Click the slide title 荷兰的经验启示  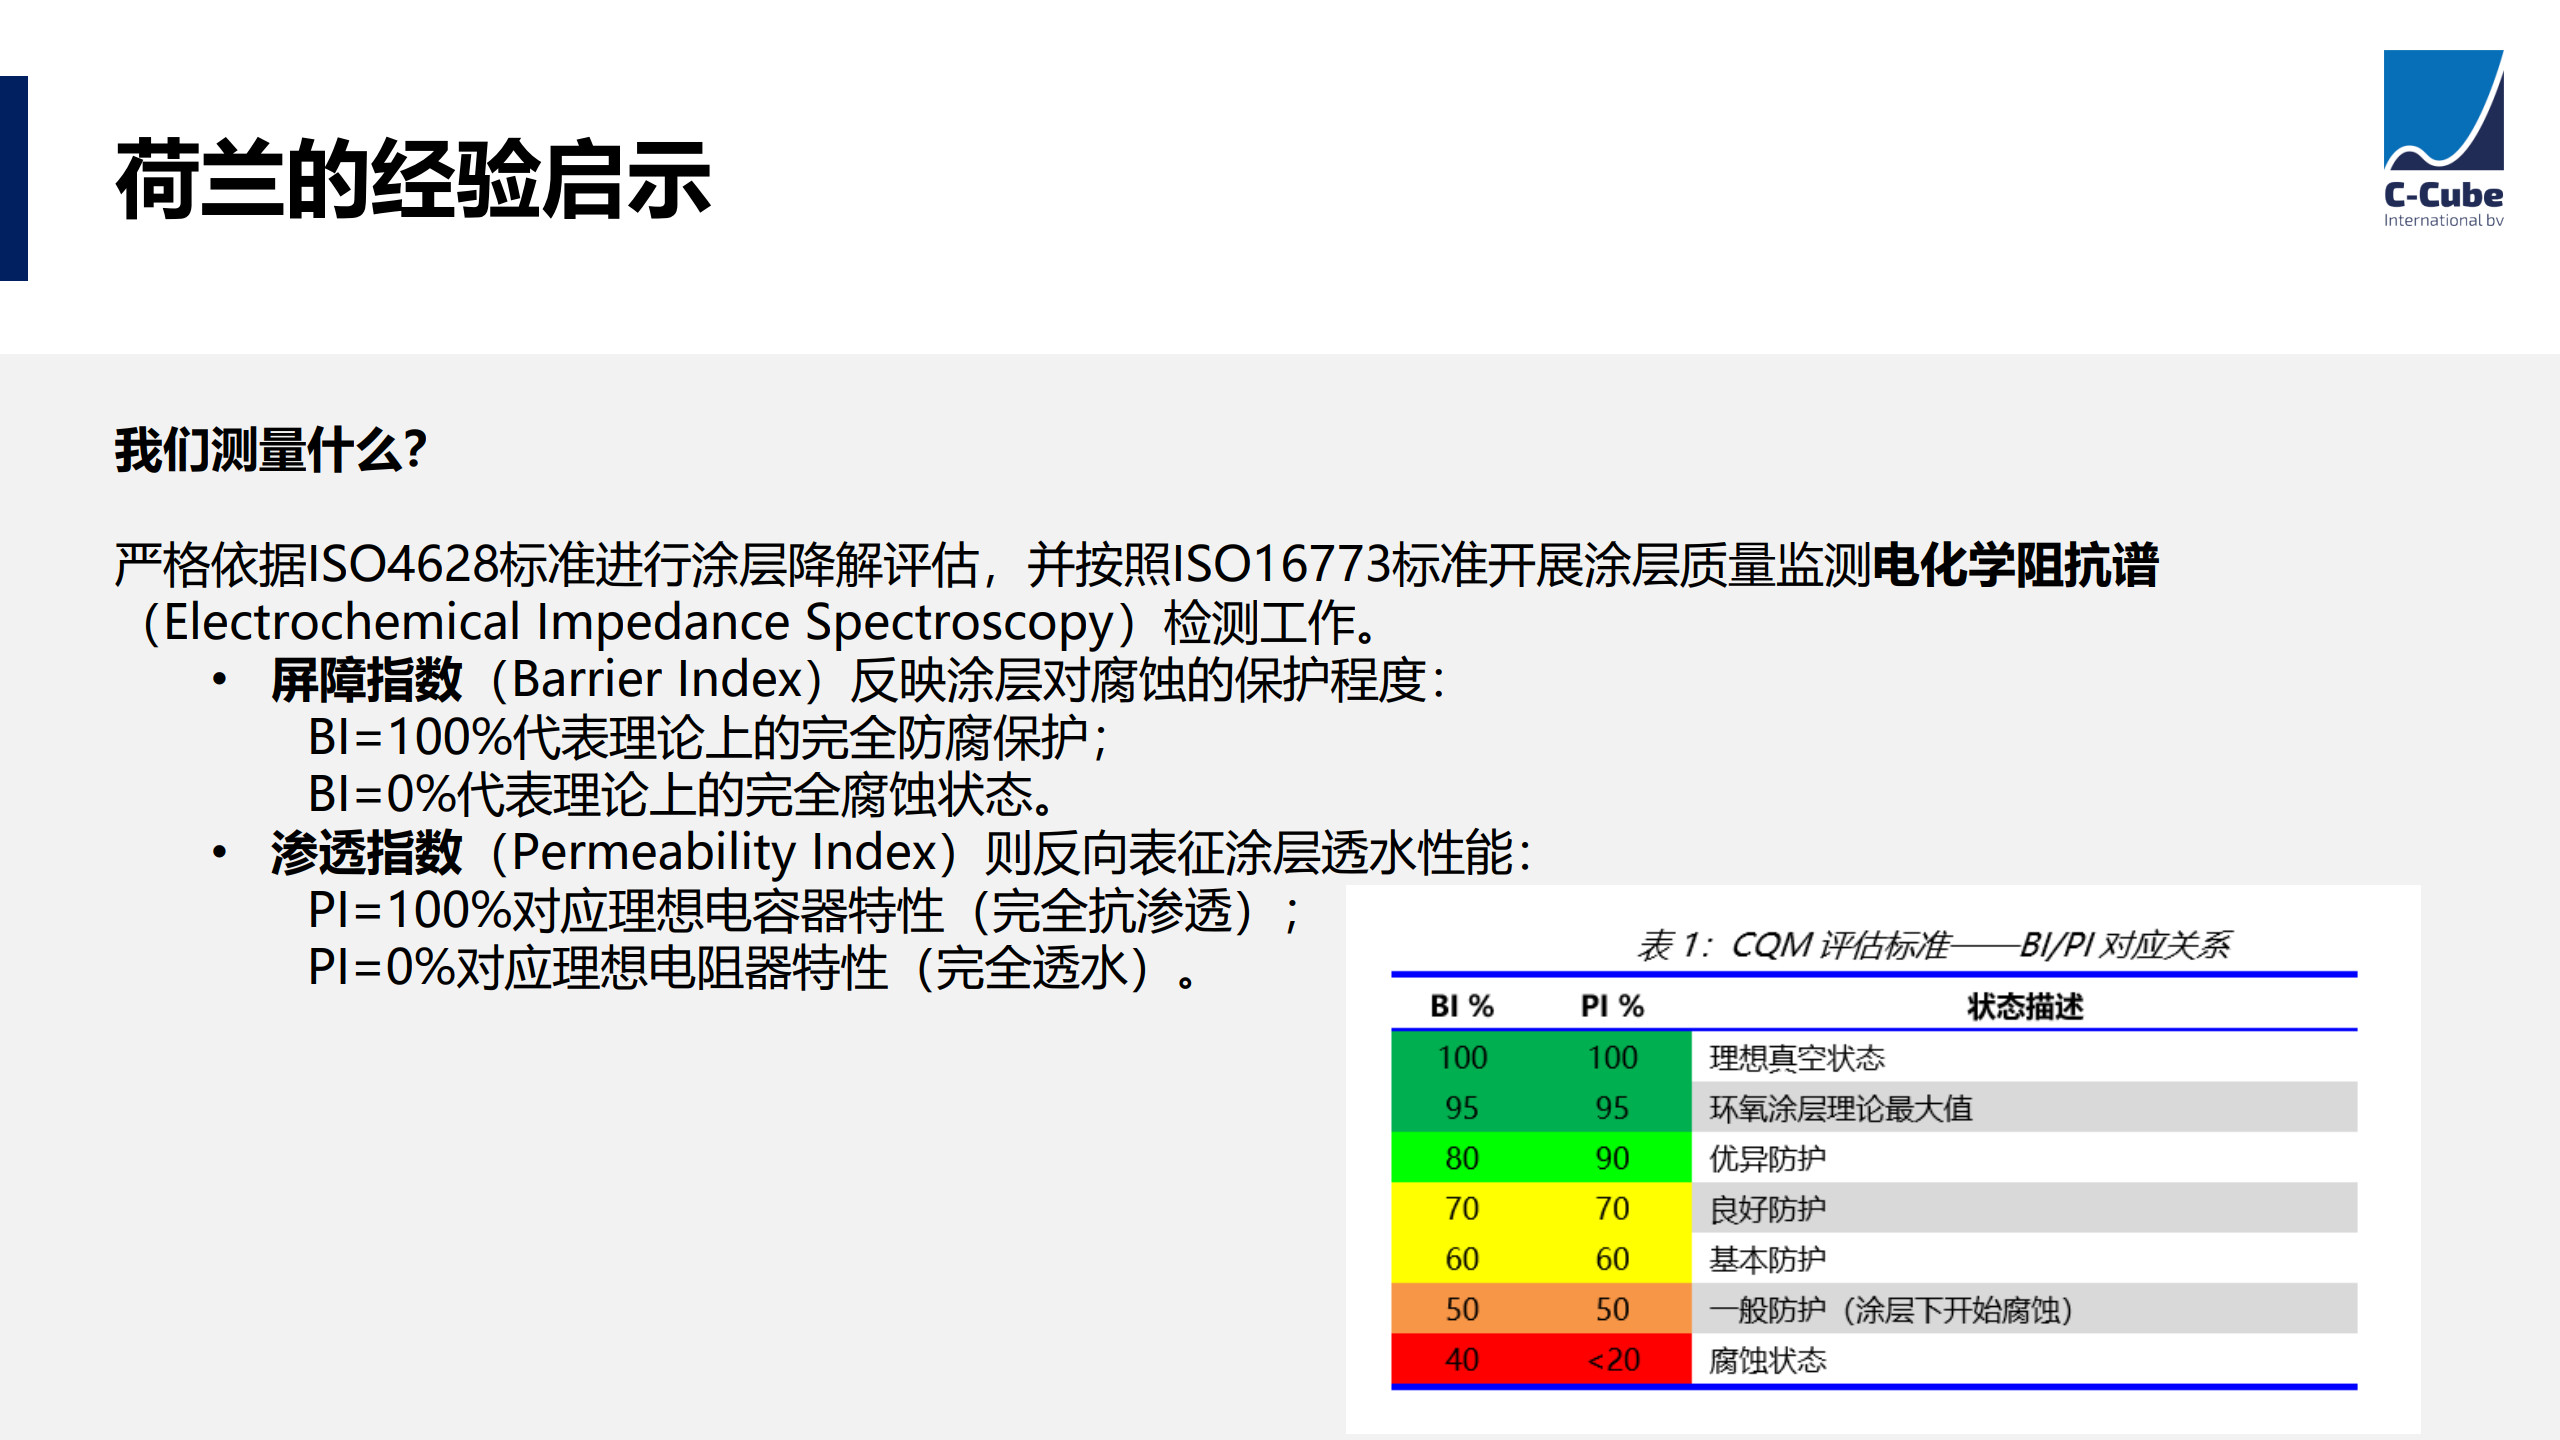[x=413, y=181]
